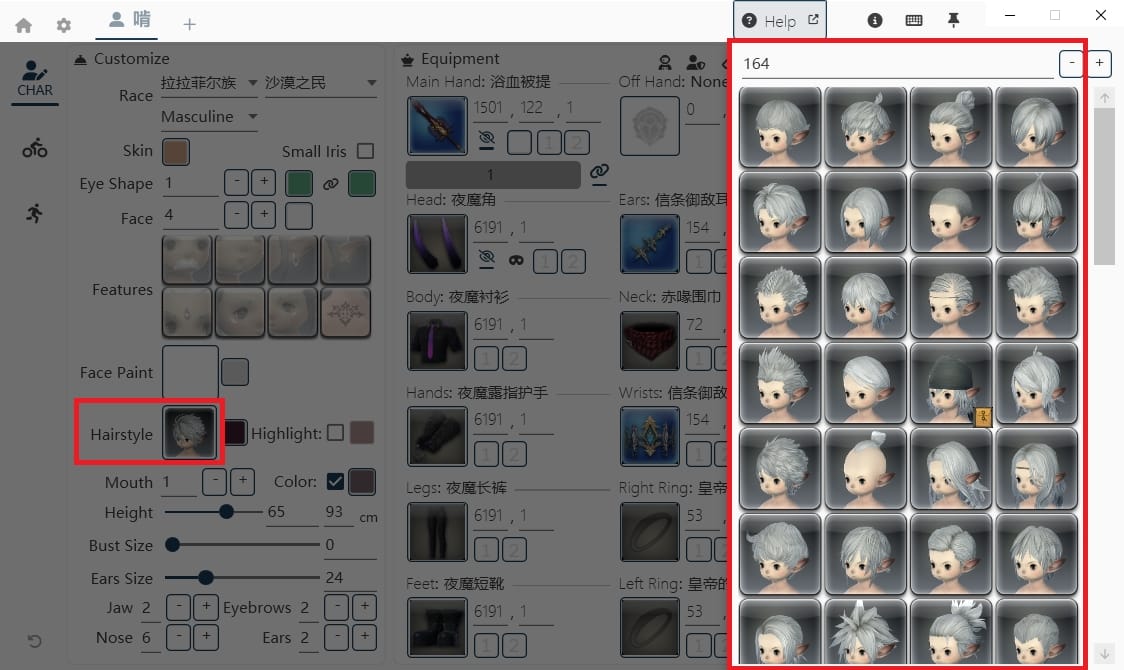Decrease hairstyle id with minus button
The image size is (1124, 670).
click(x=1072, y=64)
